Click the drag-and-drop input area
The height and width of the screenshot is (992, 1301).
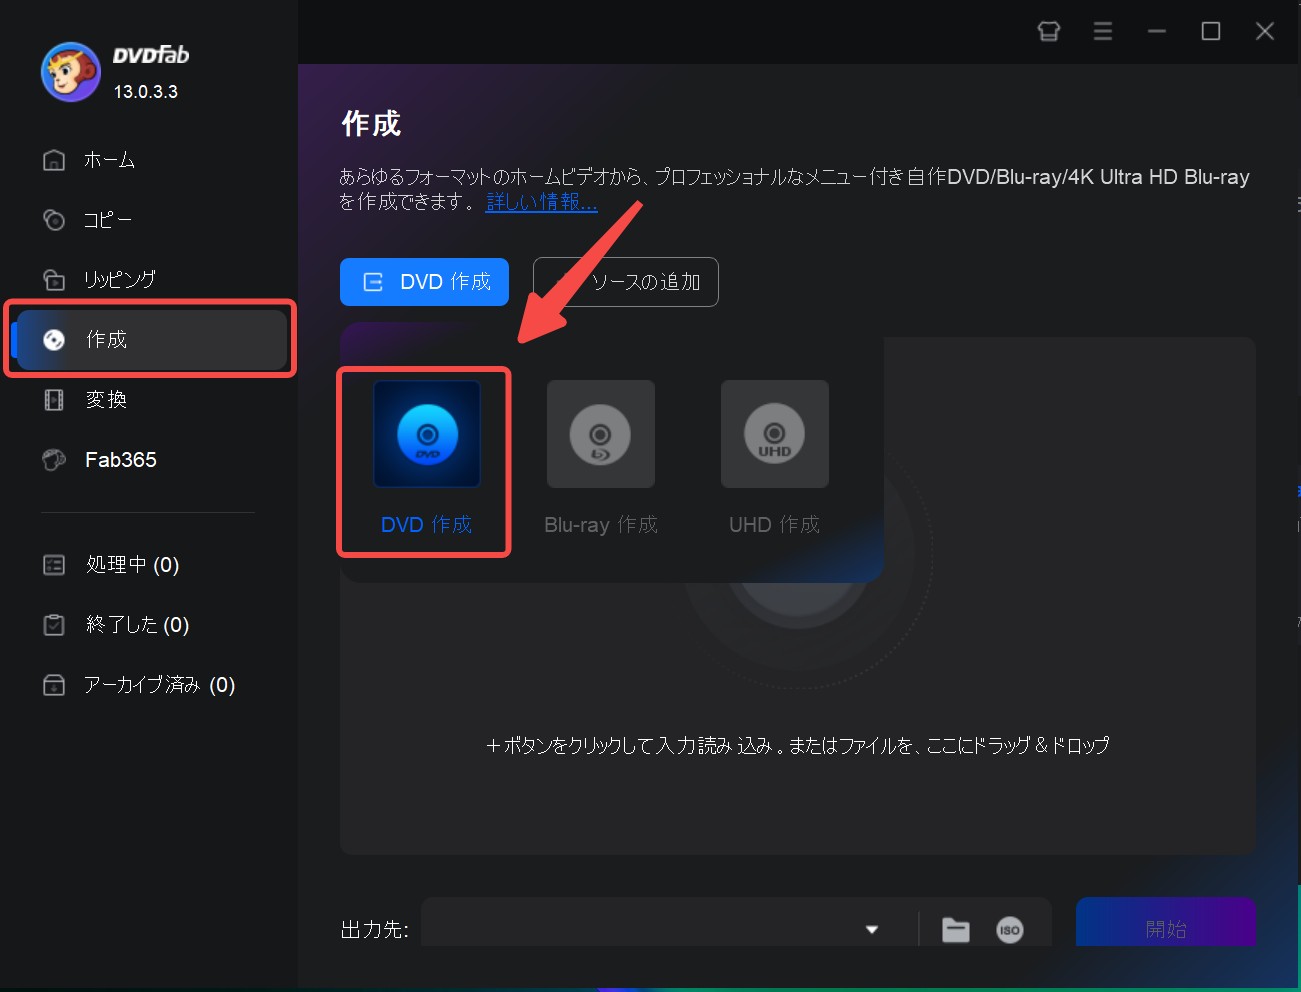click(x=797, y=745)
